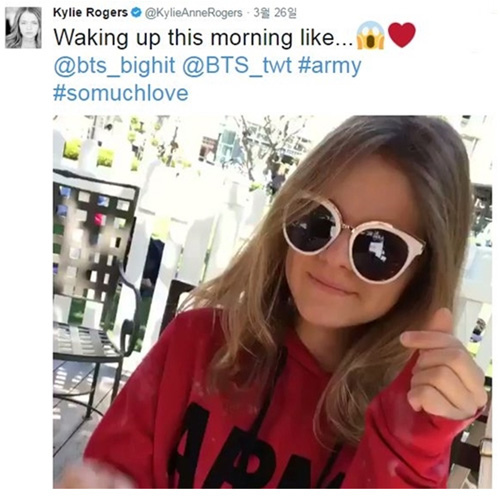Open the tweet's 3월 26일 timestamp
The height and width of the screenshot is (497, 500).
[x=275, y=13]
